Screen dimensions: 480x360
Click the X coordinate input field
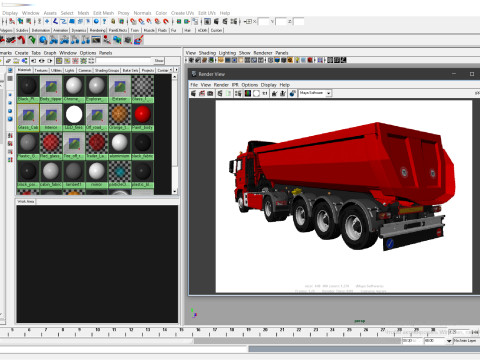click(263, 22)
